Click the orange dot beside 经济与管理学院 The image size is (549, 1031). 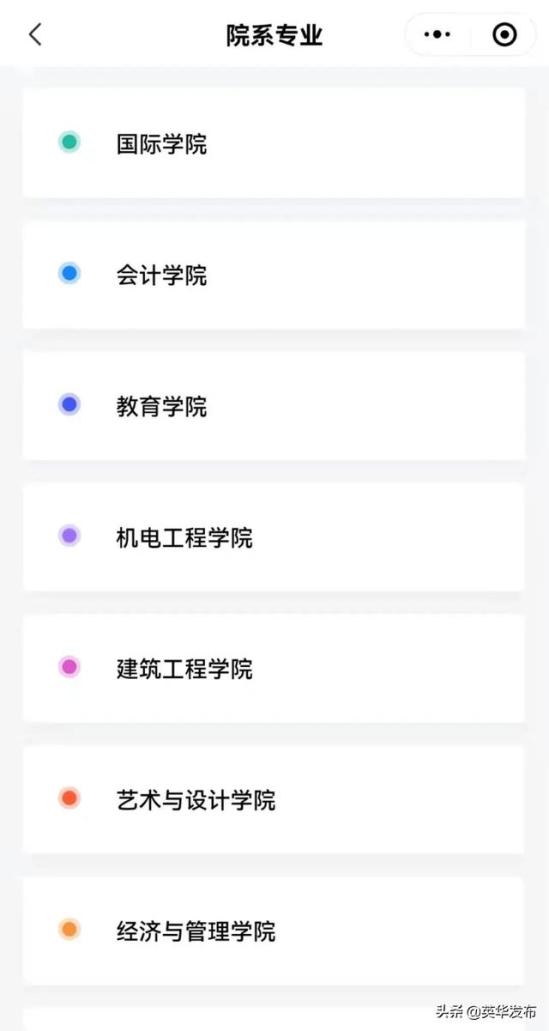[x=69, y=930]
